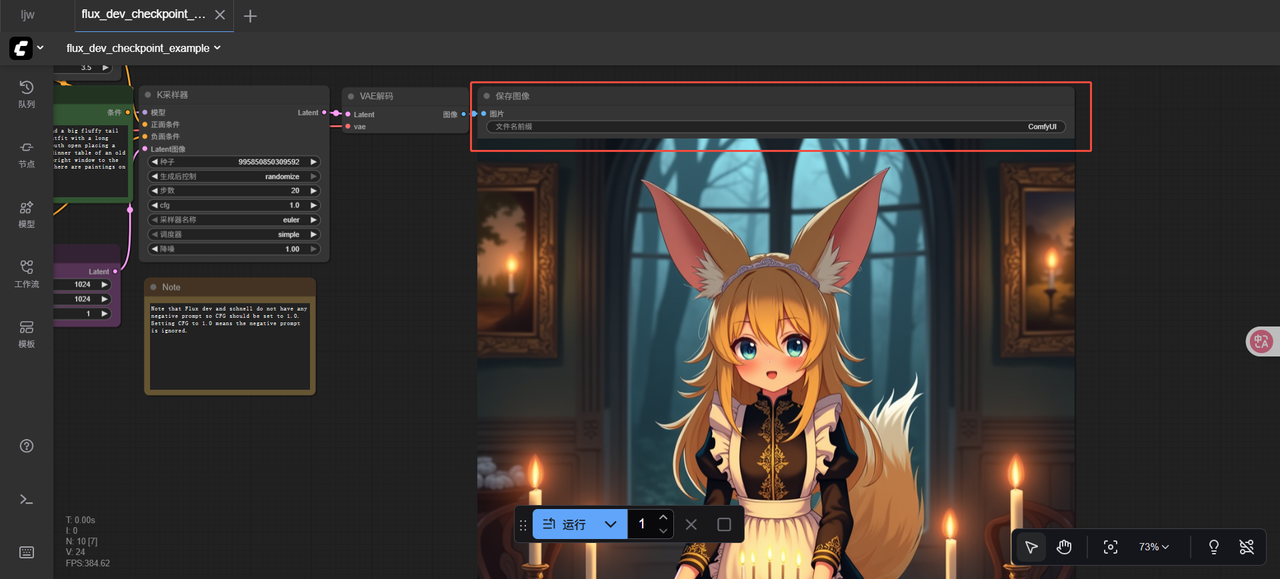Viewport: 1280px width, 579px height.
Task: Switch to the ljw tab
Action: tap(28, 15)
